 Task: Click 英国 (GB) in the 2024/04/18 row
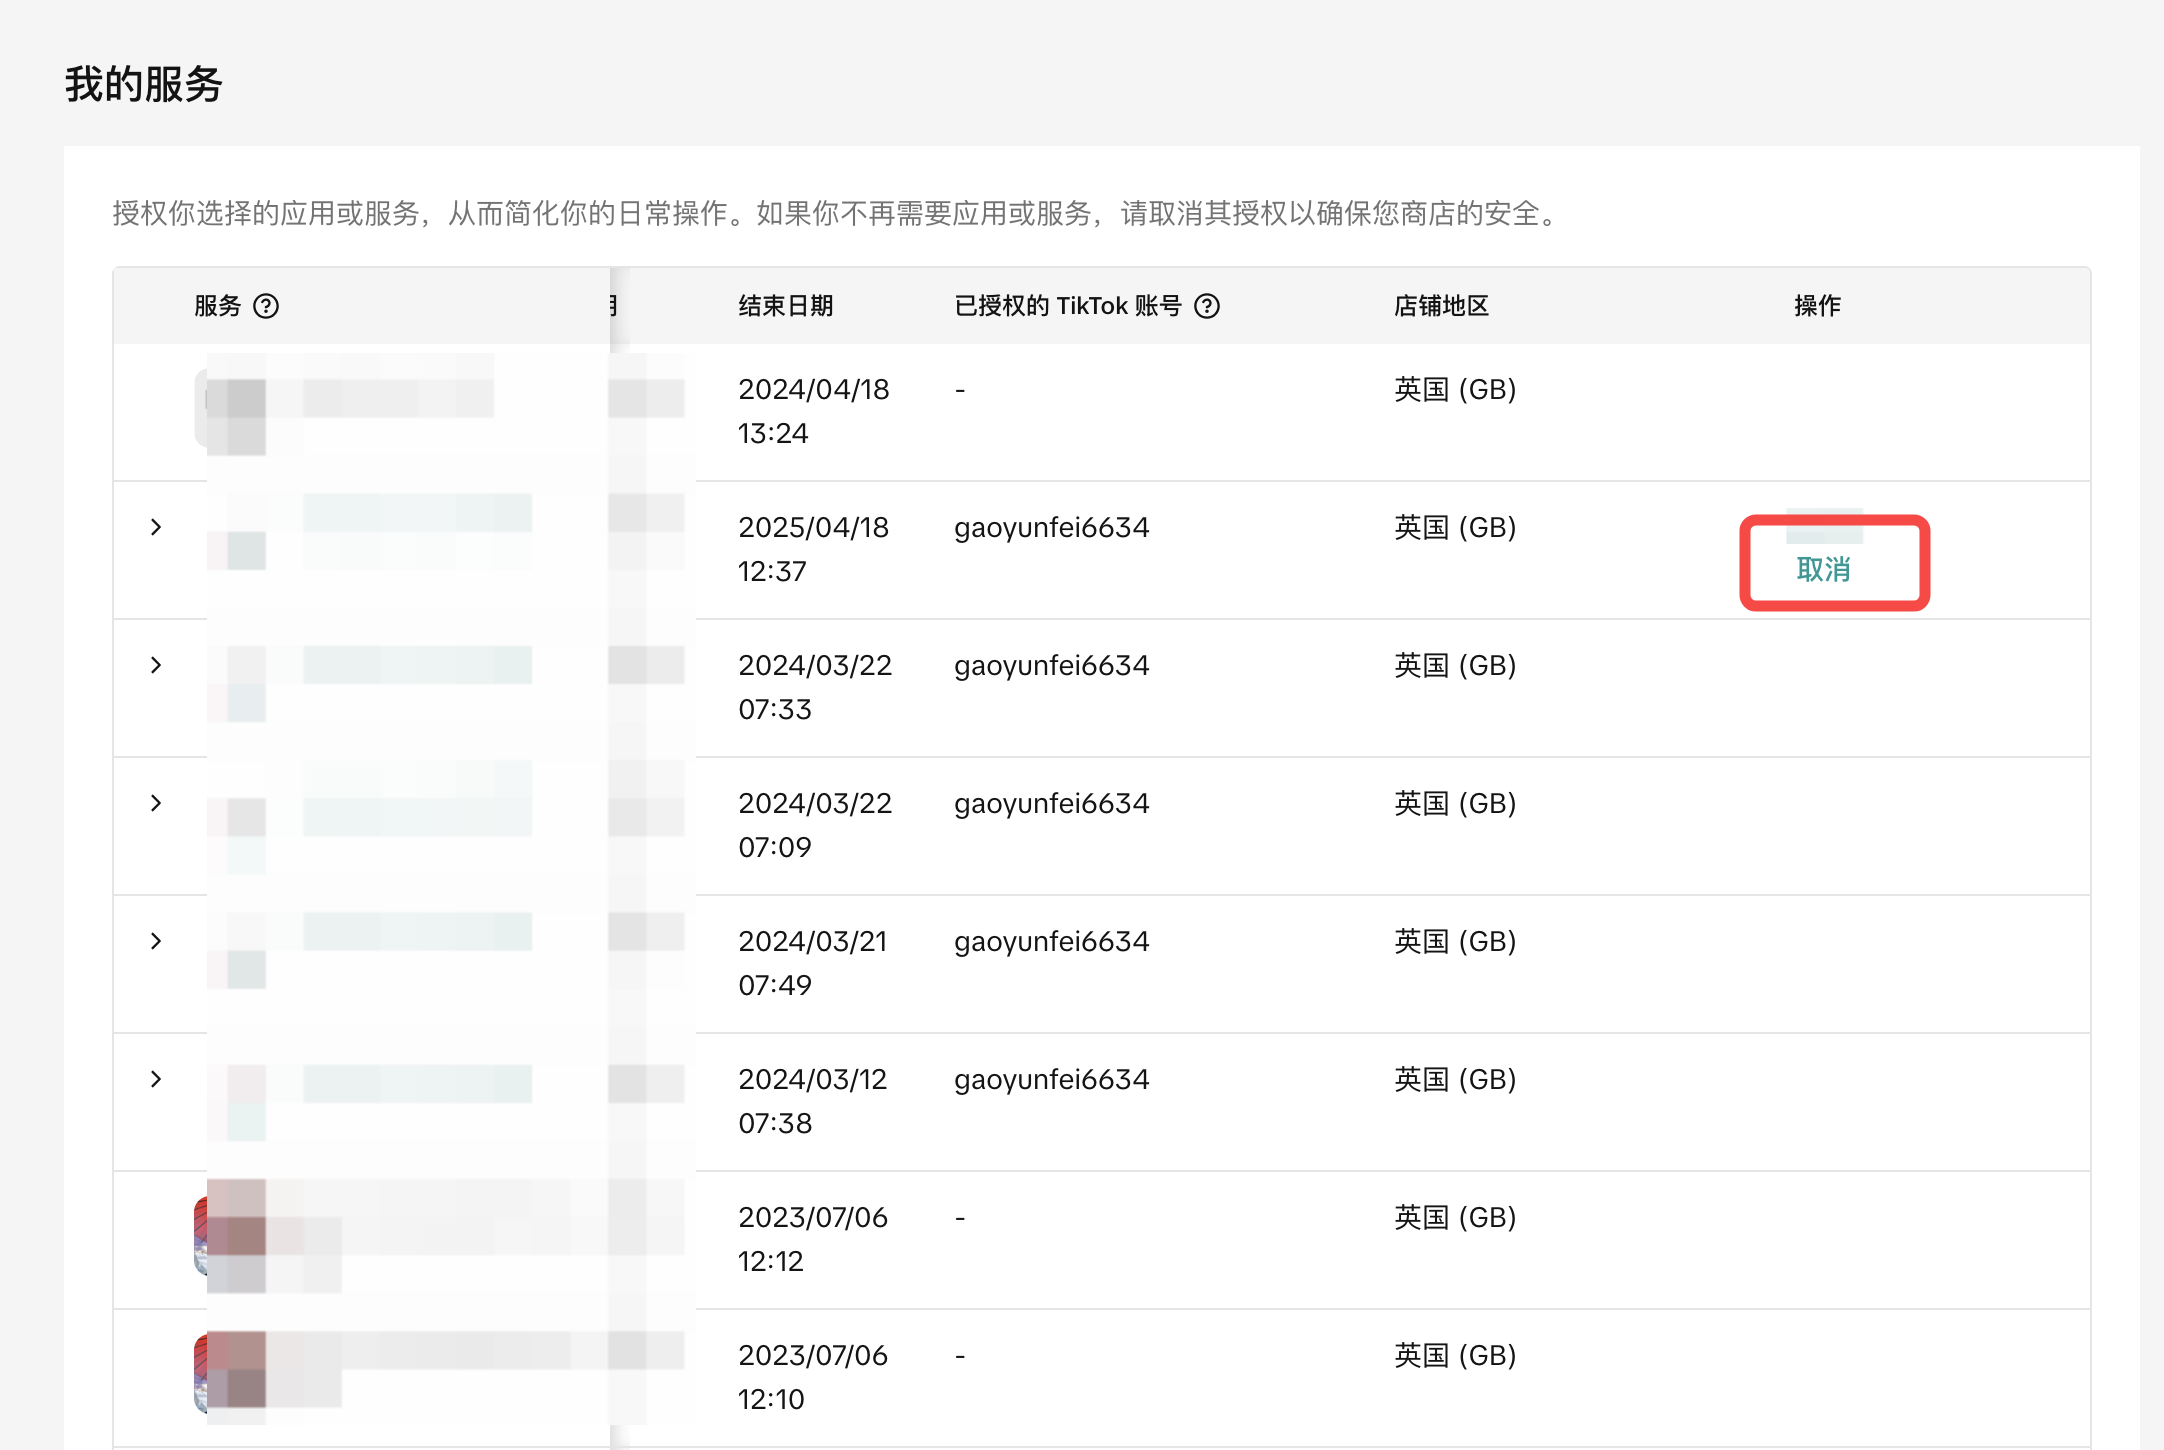pyautogui.click(x=1455, y=389)
